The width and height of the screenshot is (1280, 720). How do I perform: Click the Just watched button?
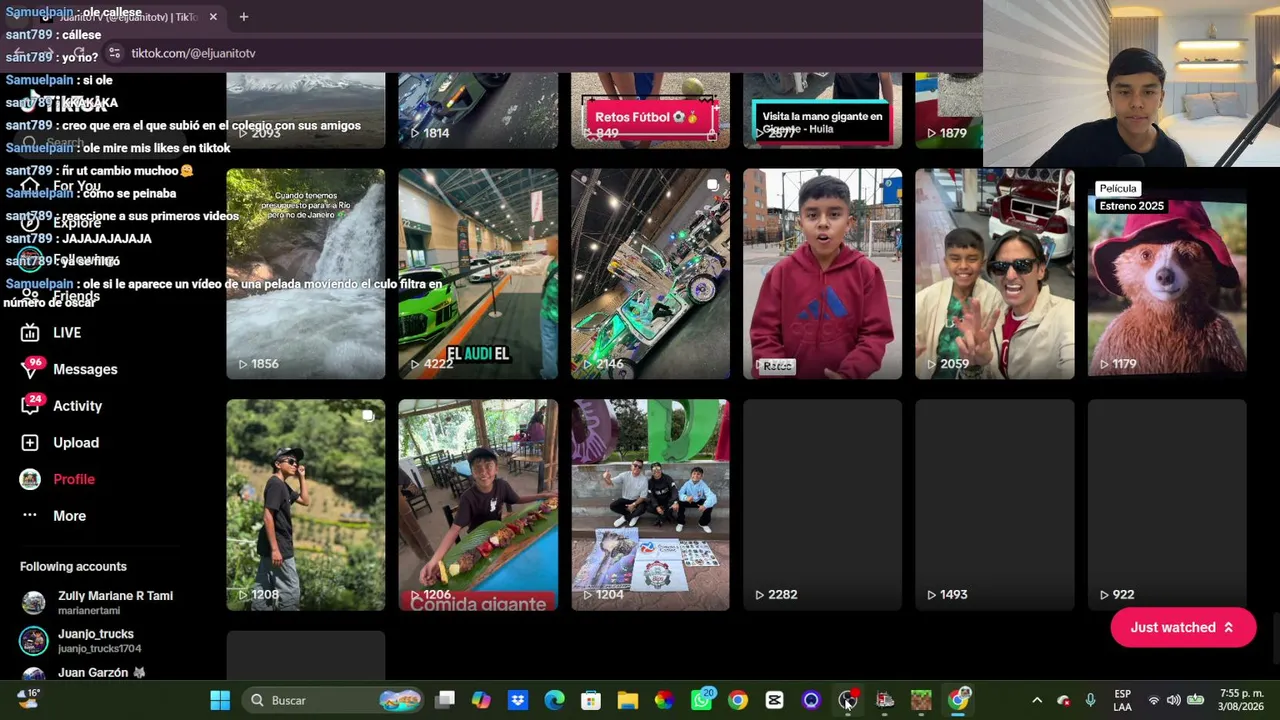[x=1183, y=628]
